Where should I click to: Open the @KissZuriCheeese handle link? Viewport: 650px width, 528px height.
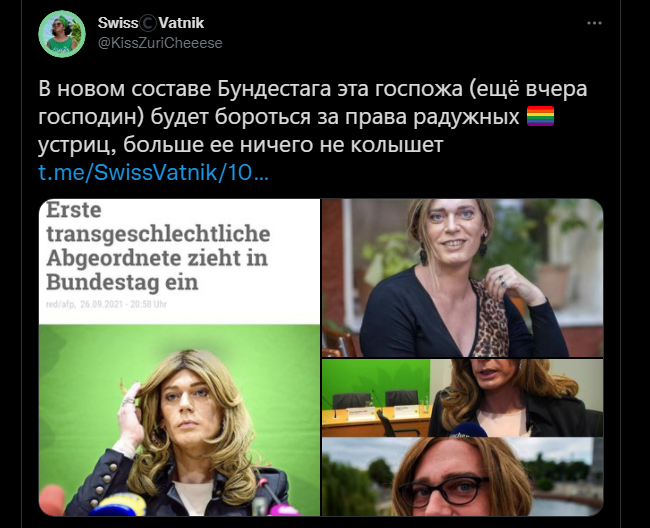pos(160,43)
